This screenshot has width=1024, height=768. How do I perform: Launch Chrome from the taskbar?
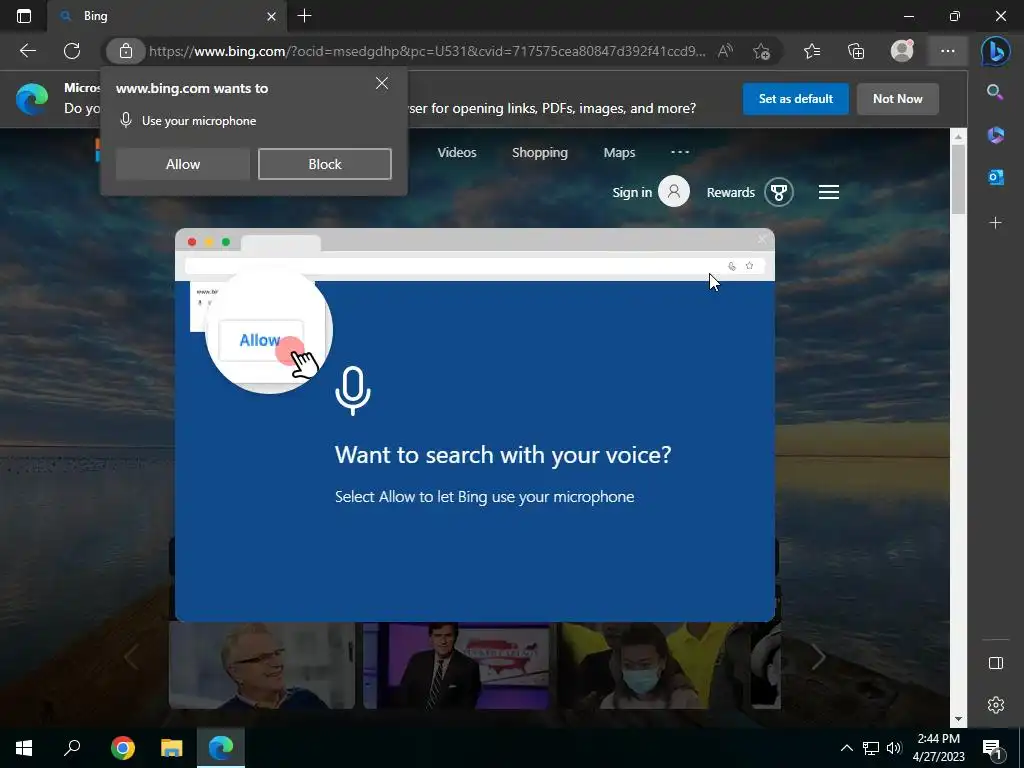tap(123, 748)
